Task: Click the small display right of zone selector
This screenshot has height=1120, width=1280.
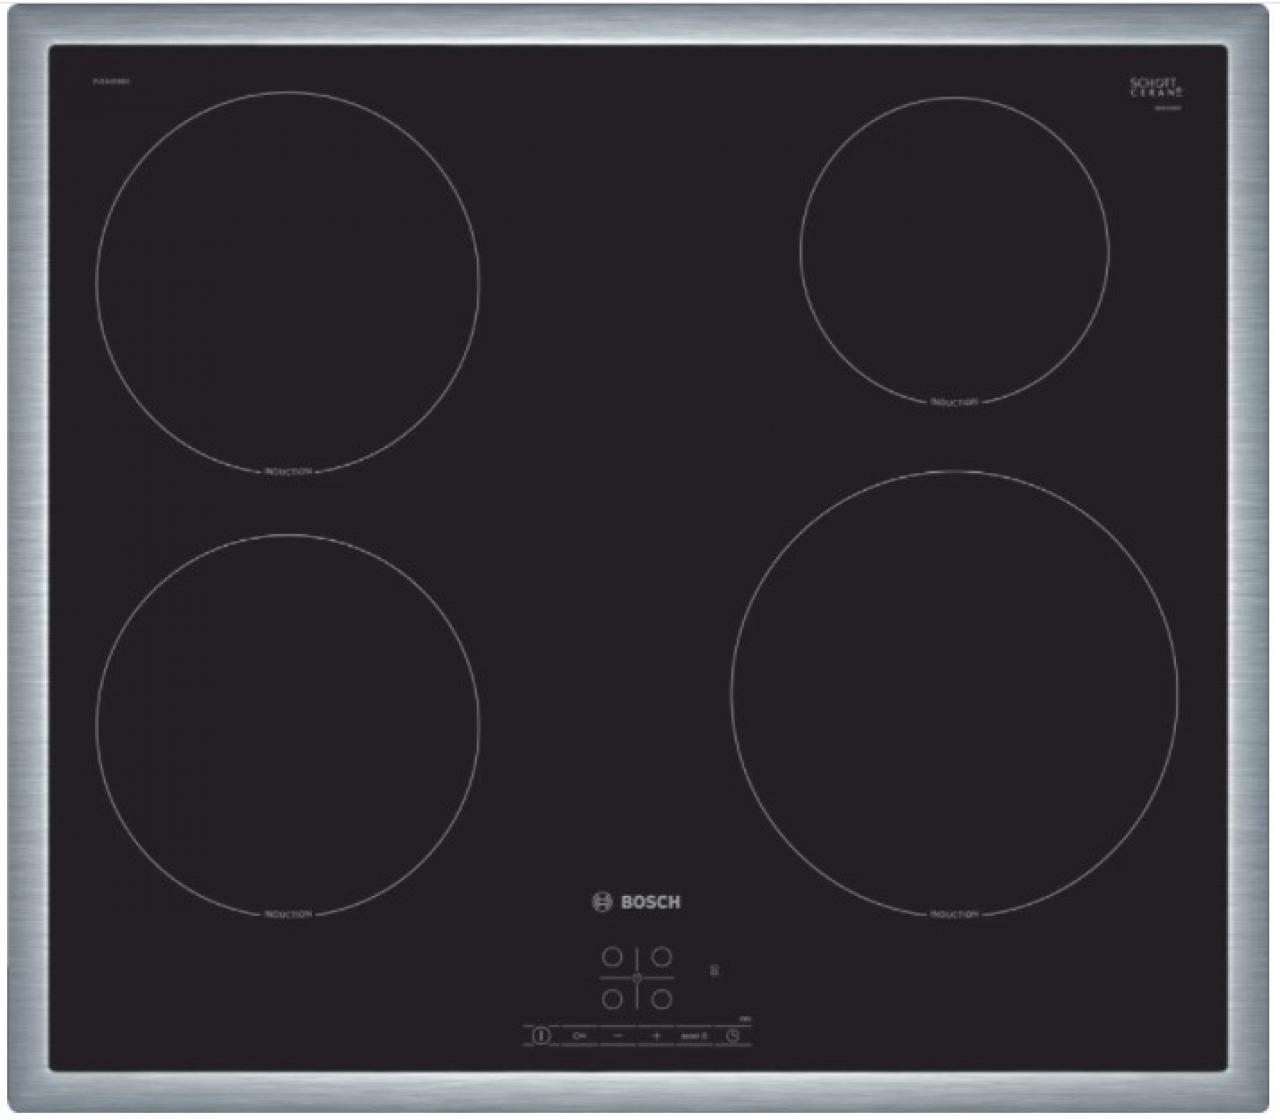Action: 714,970
